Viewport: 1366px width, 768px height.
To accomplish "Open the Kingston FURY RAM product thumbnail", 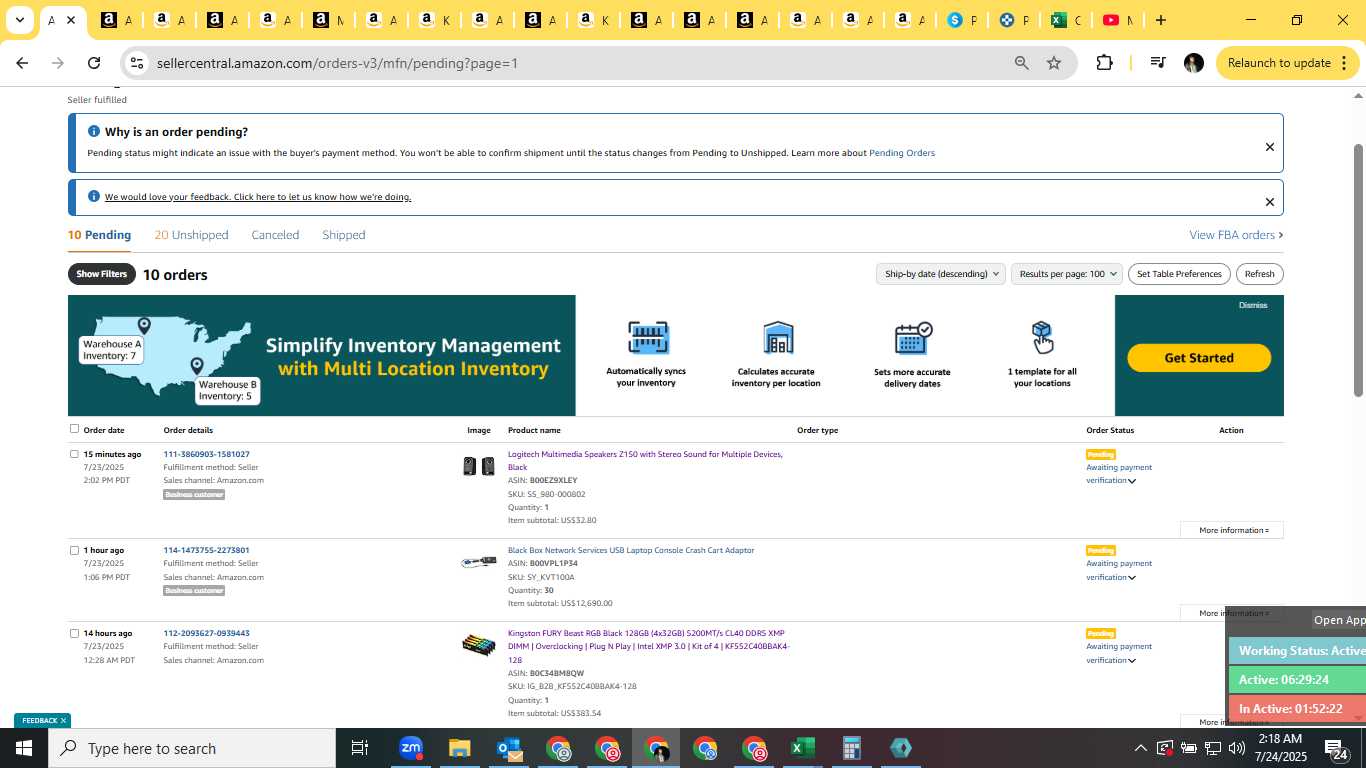I will [479, 645].
